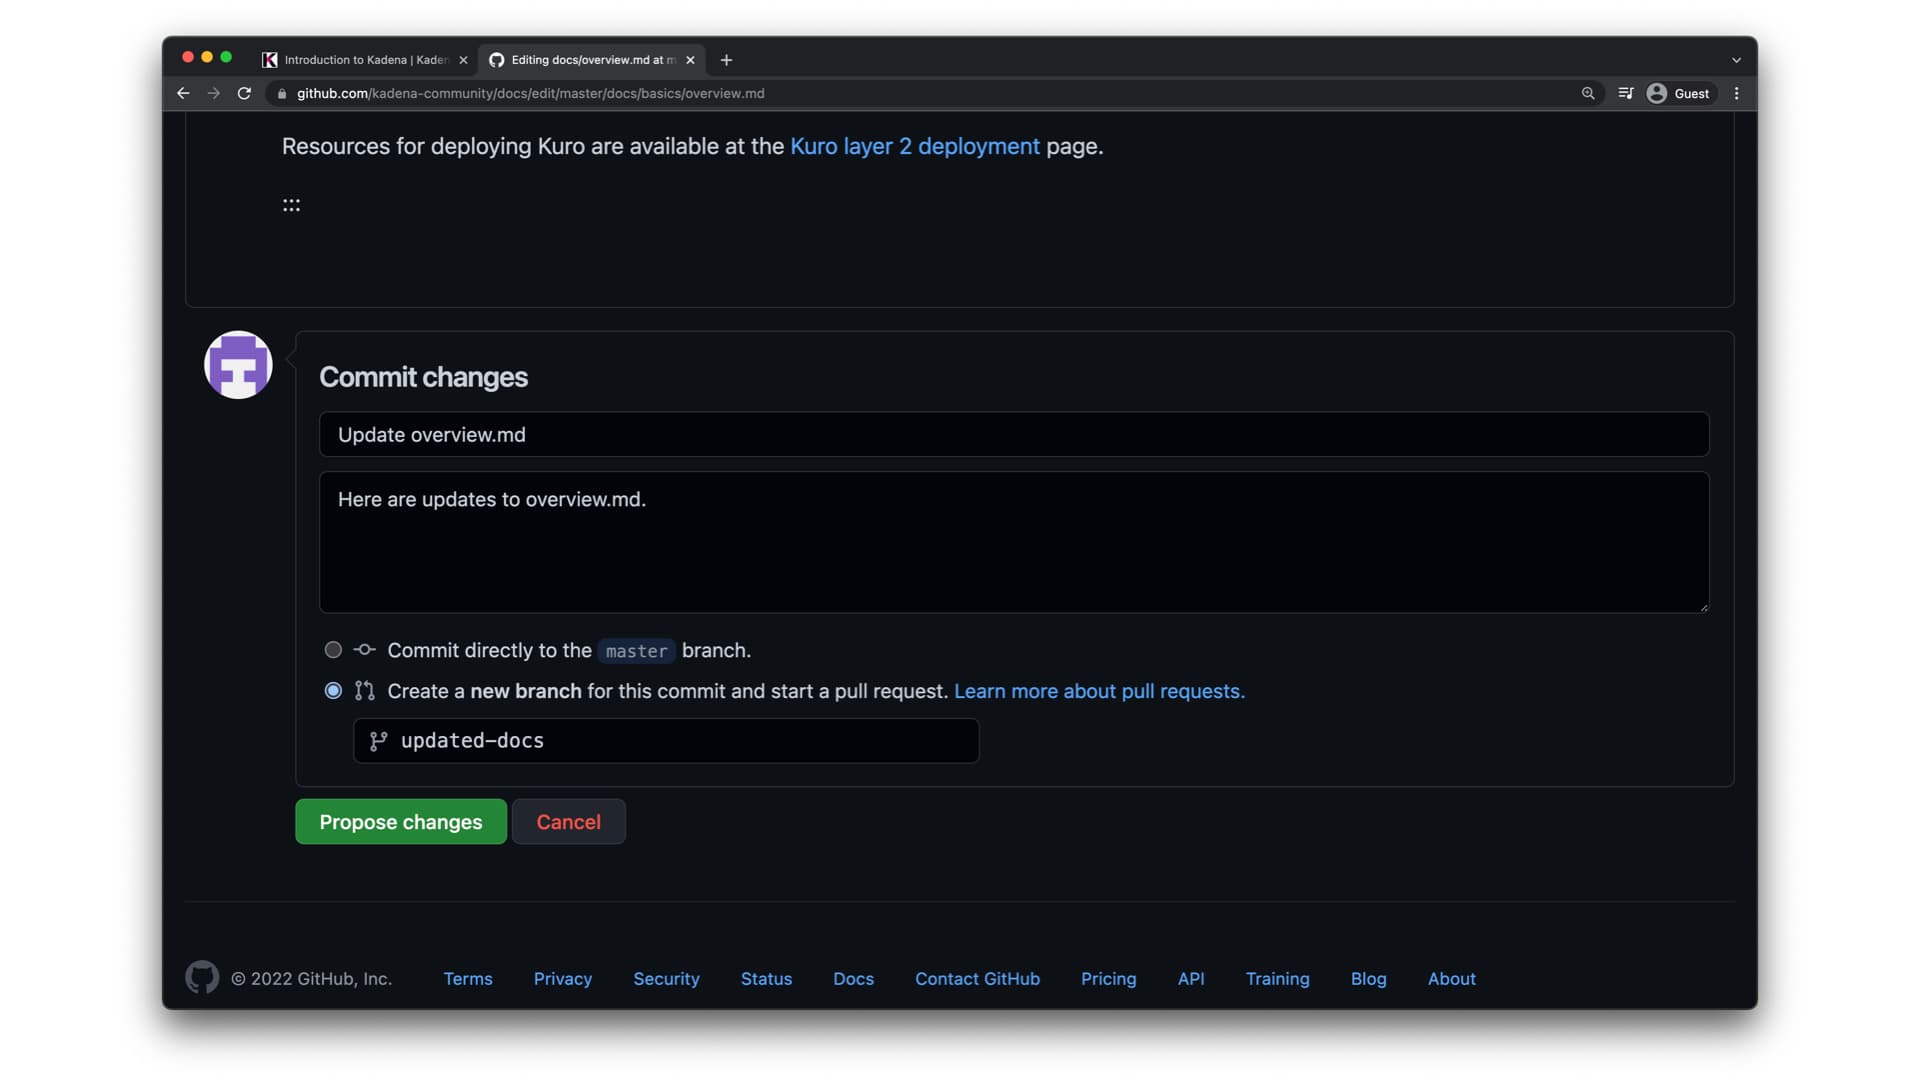Click the user avatar next to Commit changes

[x=238, y=365]
